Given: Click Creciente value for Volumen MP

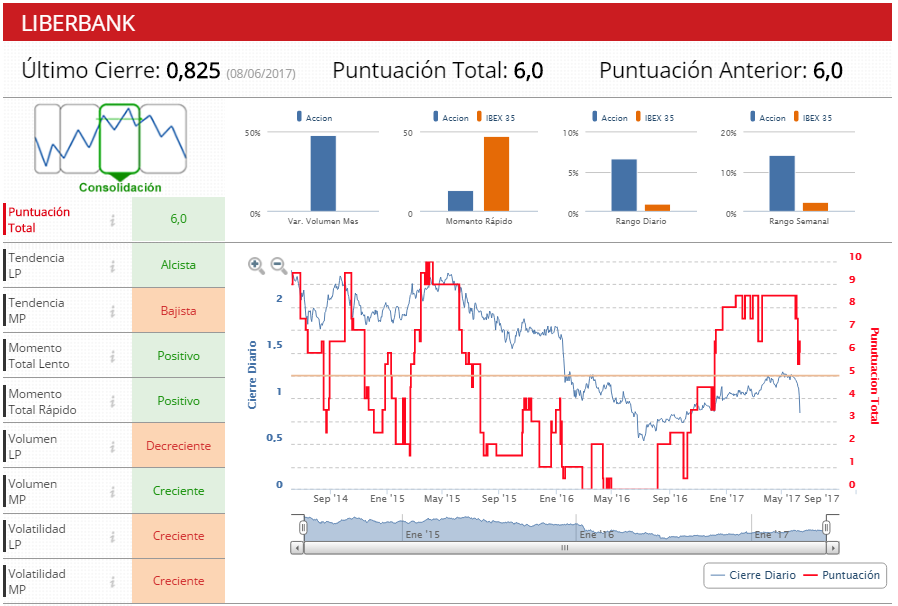Looking at the screenshot, I should [178, 491].
